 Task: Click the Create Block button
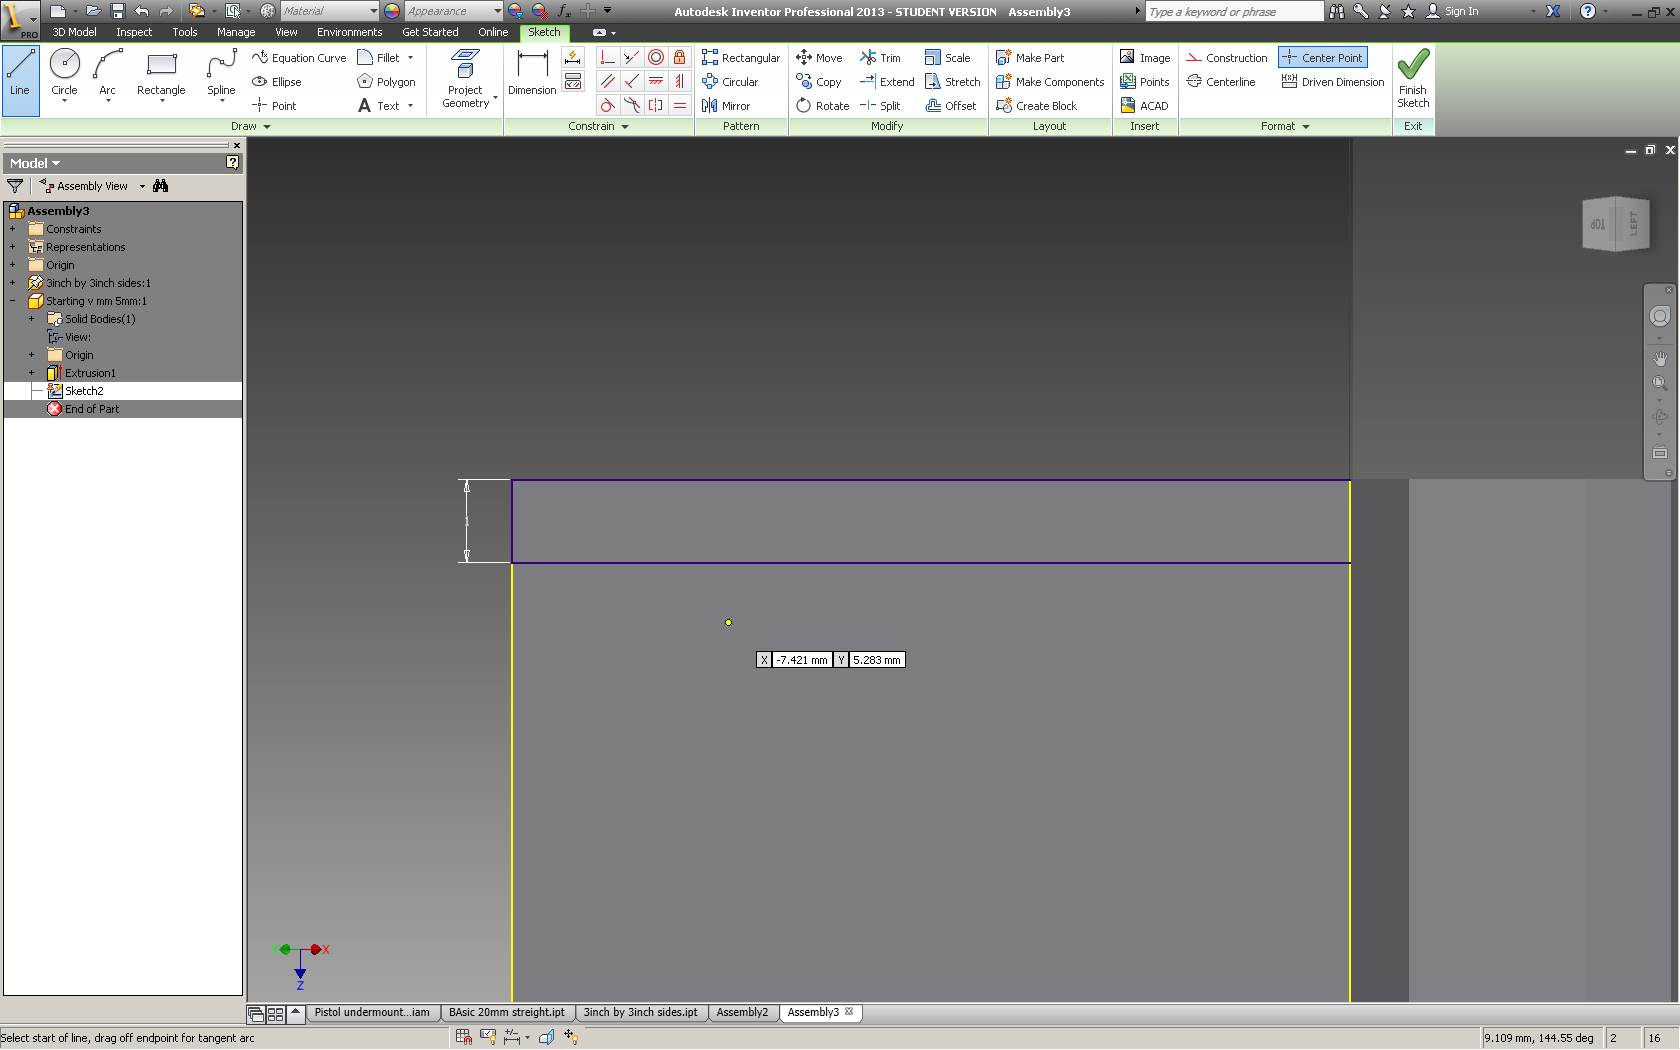point(1036,106)
